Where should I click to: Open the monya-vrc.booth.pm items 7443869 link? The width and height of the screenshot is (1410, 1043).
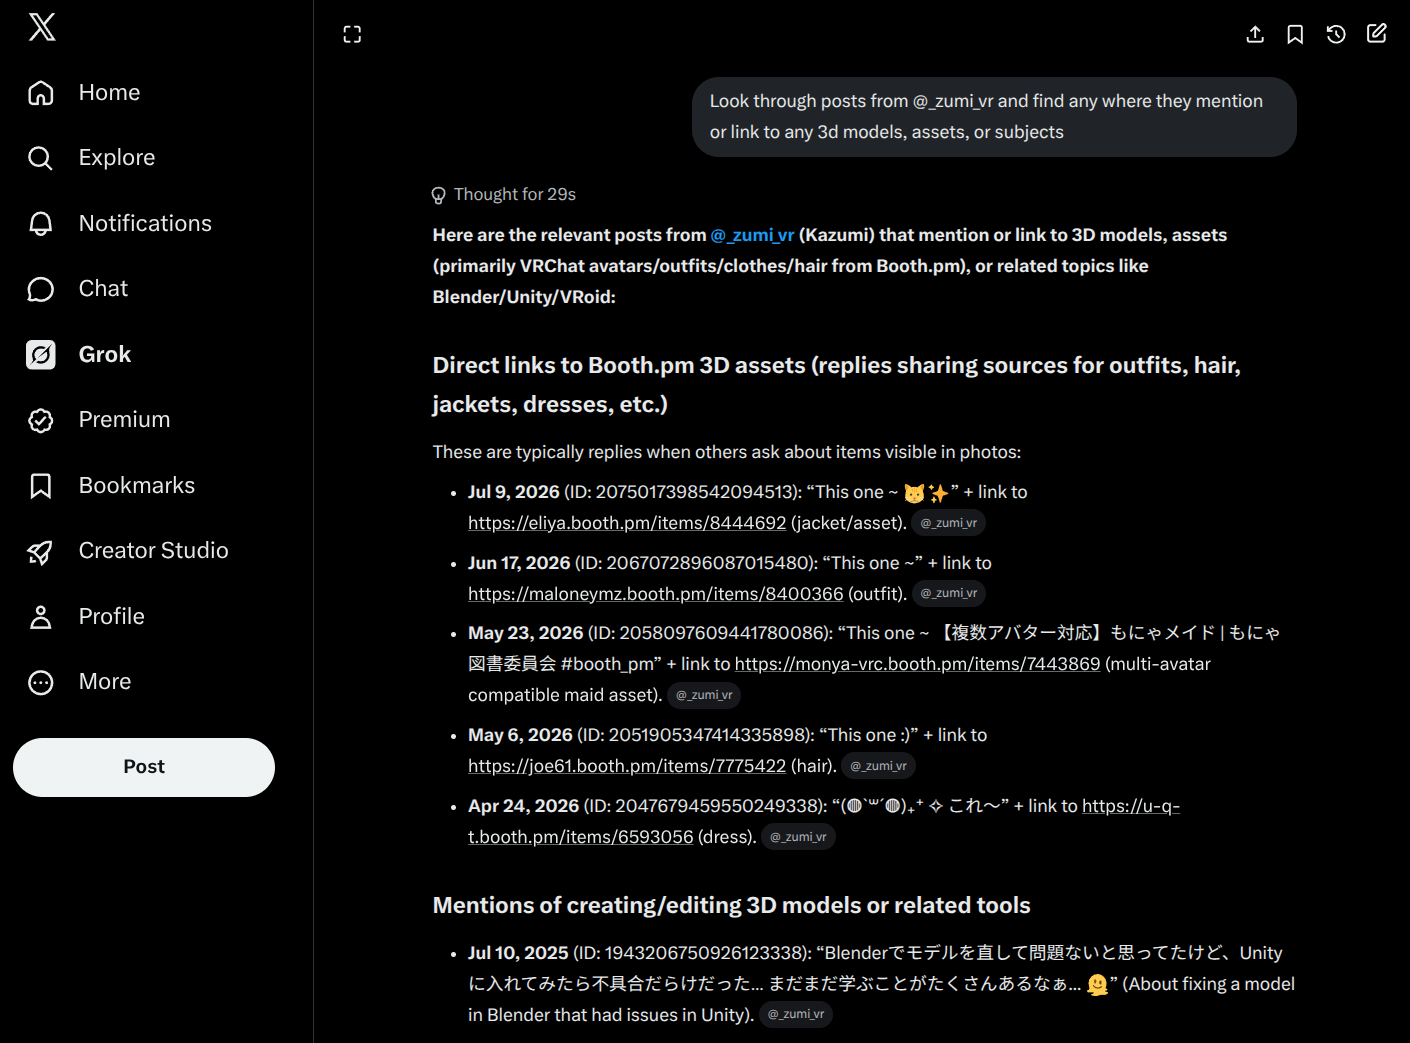click(917, 664)
